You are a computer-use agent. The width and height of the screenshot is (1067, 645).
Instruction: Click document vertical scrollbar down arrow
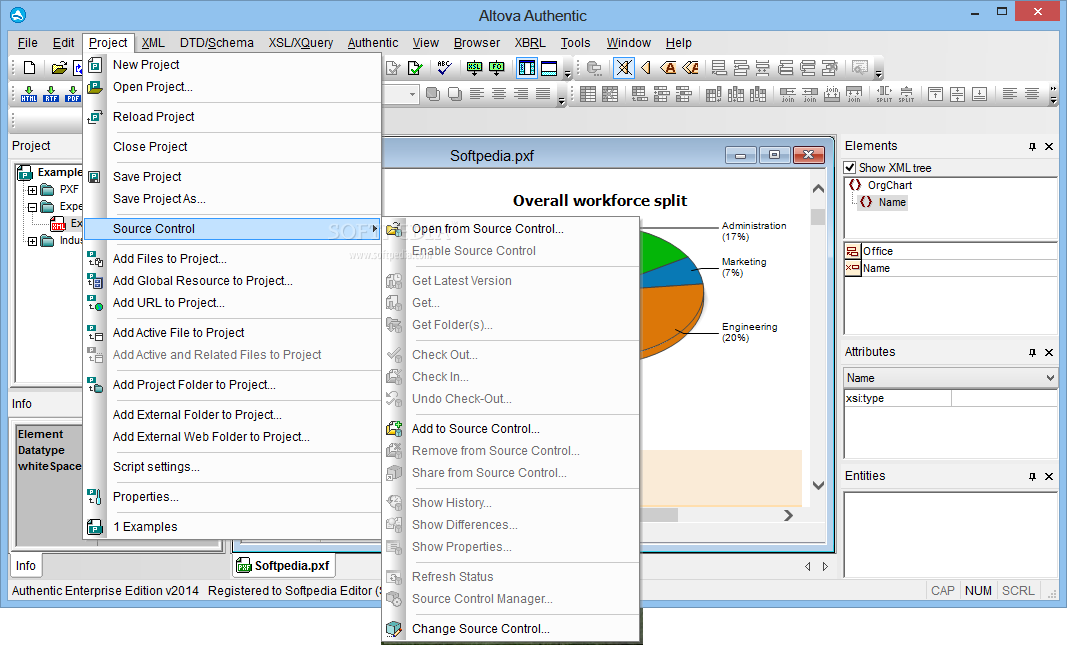point(819,486)
